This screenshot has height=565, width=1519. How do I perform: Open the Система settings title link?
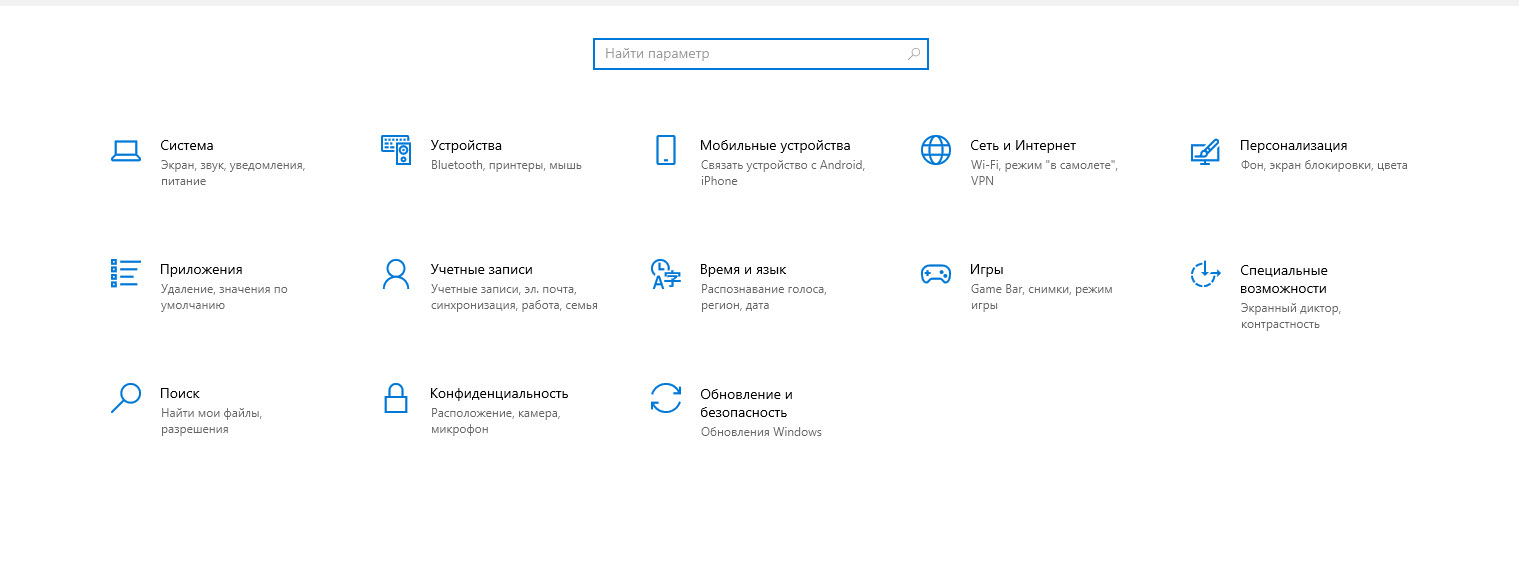[x=187, y=145]
